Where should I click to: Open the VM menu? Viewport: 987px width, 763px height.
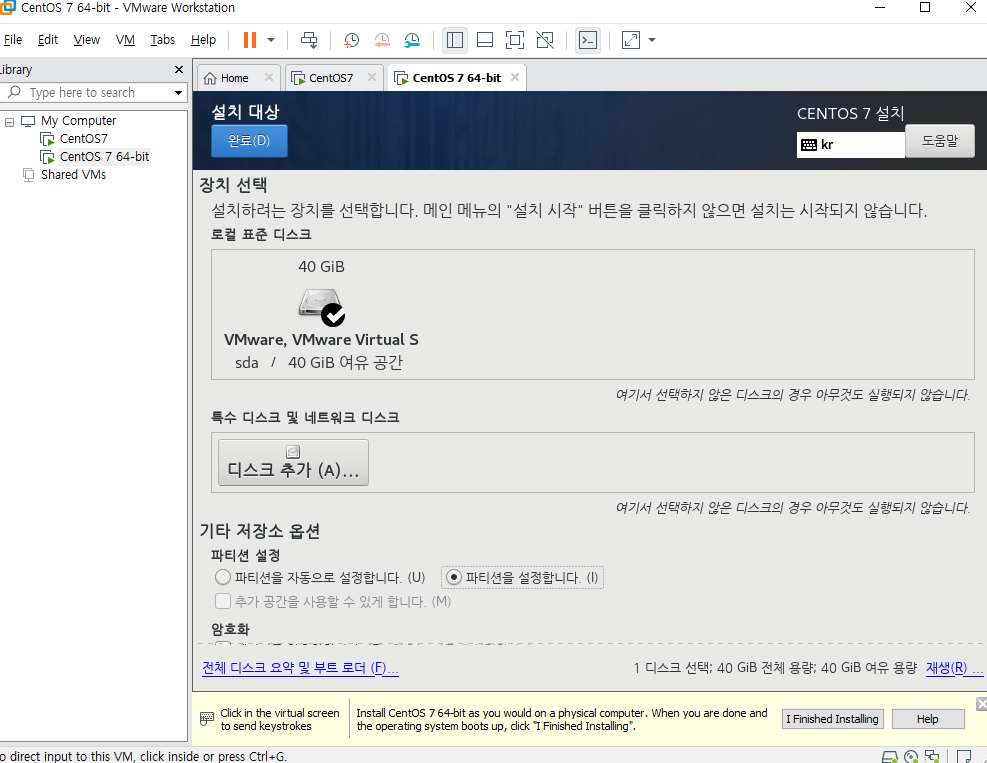pos(125,40)
